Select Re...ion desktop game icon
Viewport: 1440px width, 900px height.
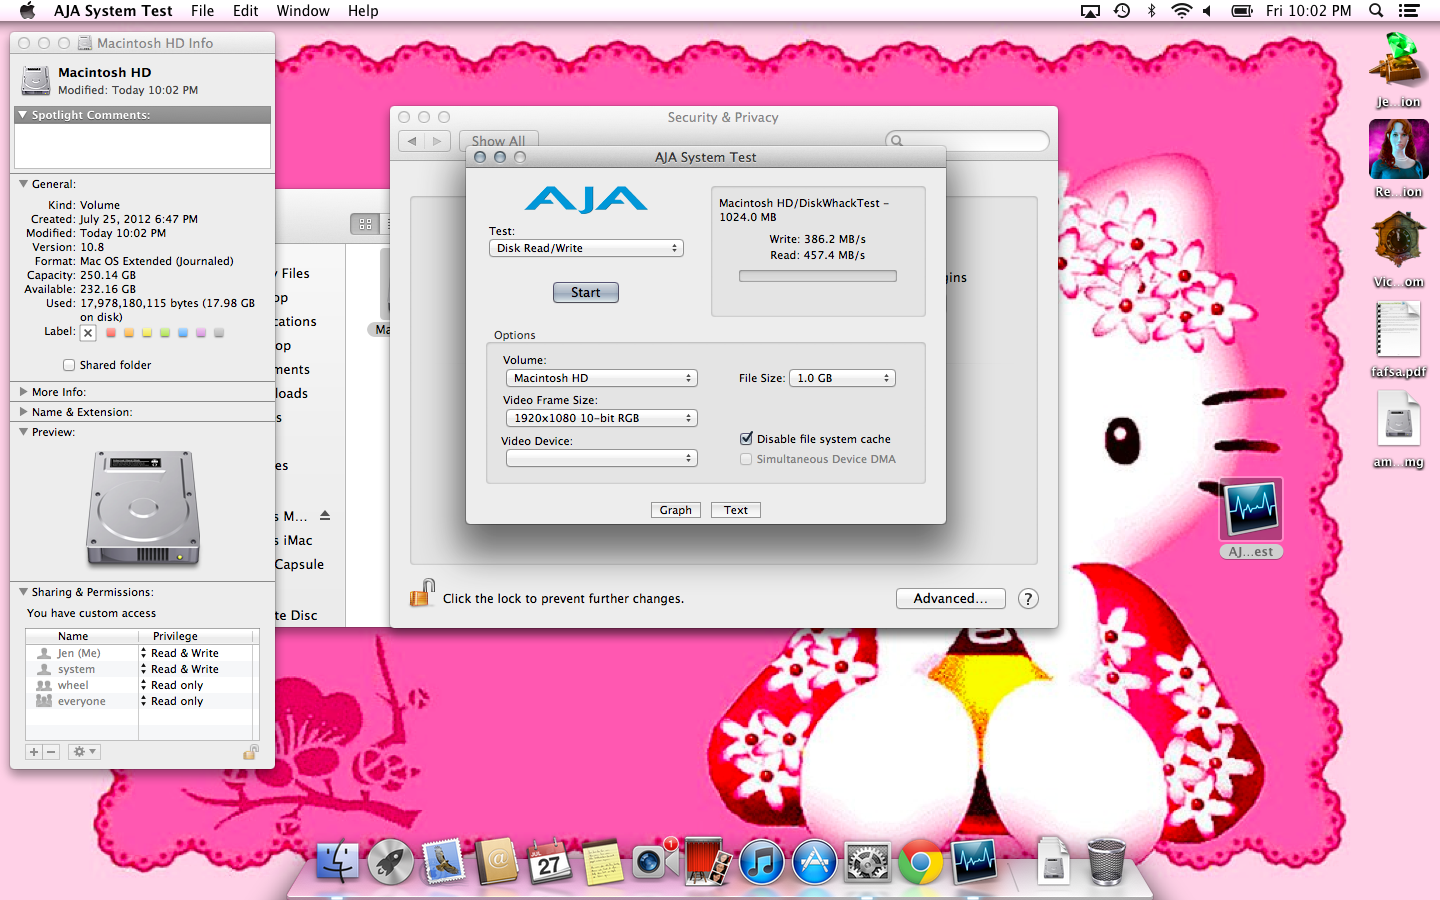1398,159
